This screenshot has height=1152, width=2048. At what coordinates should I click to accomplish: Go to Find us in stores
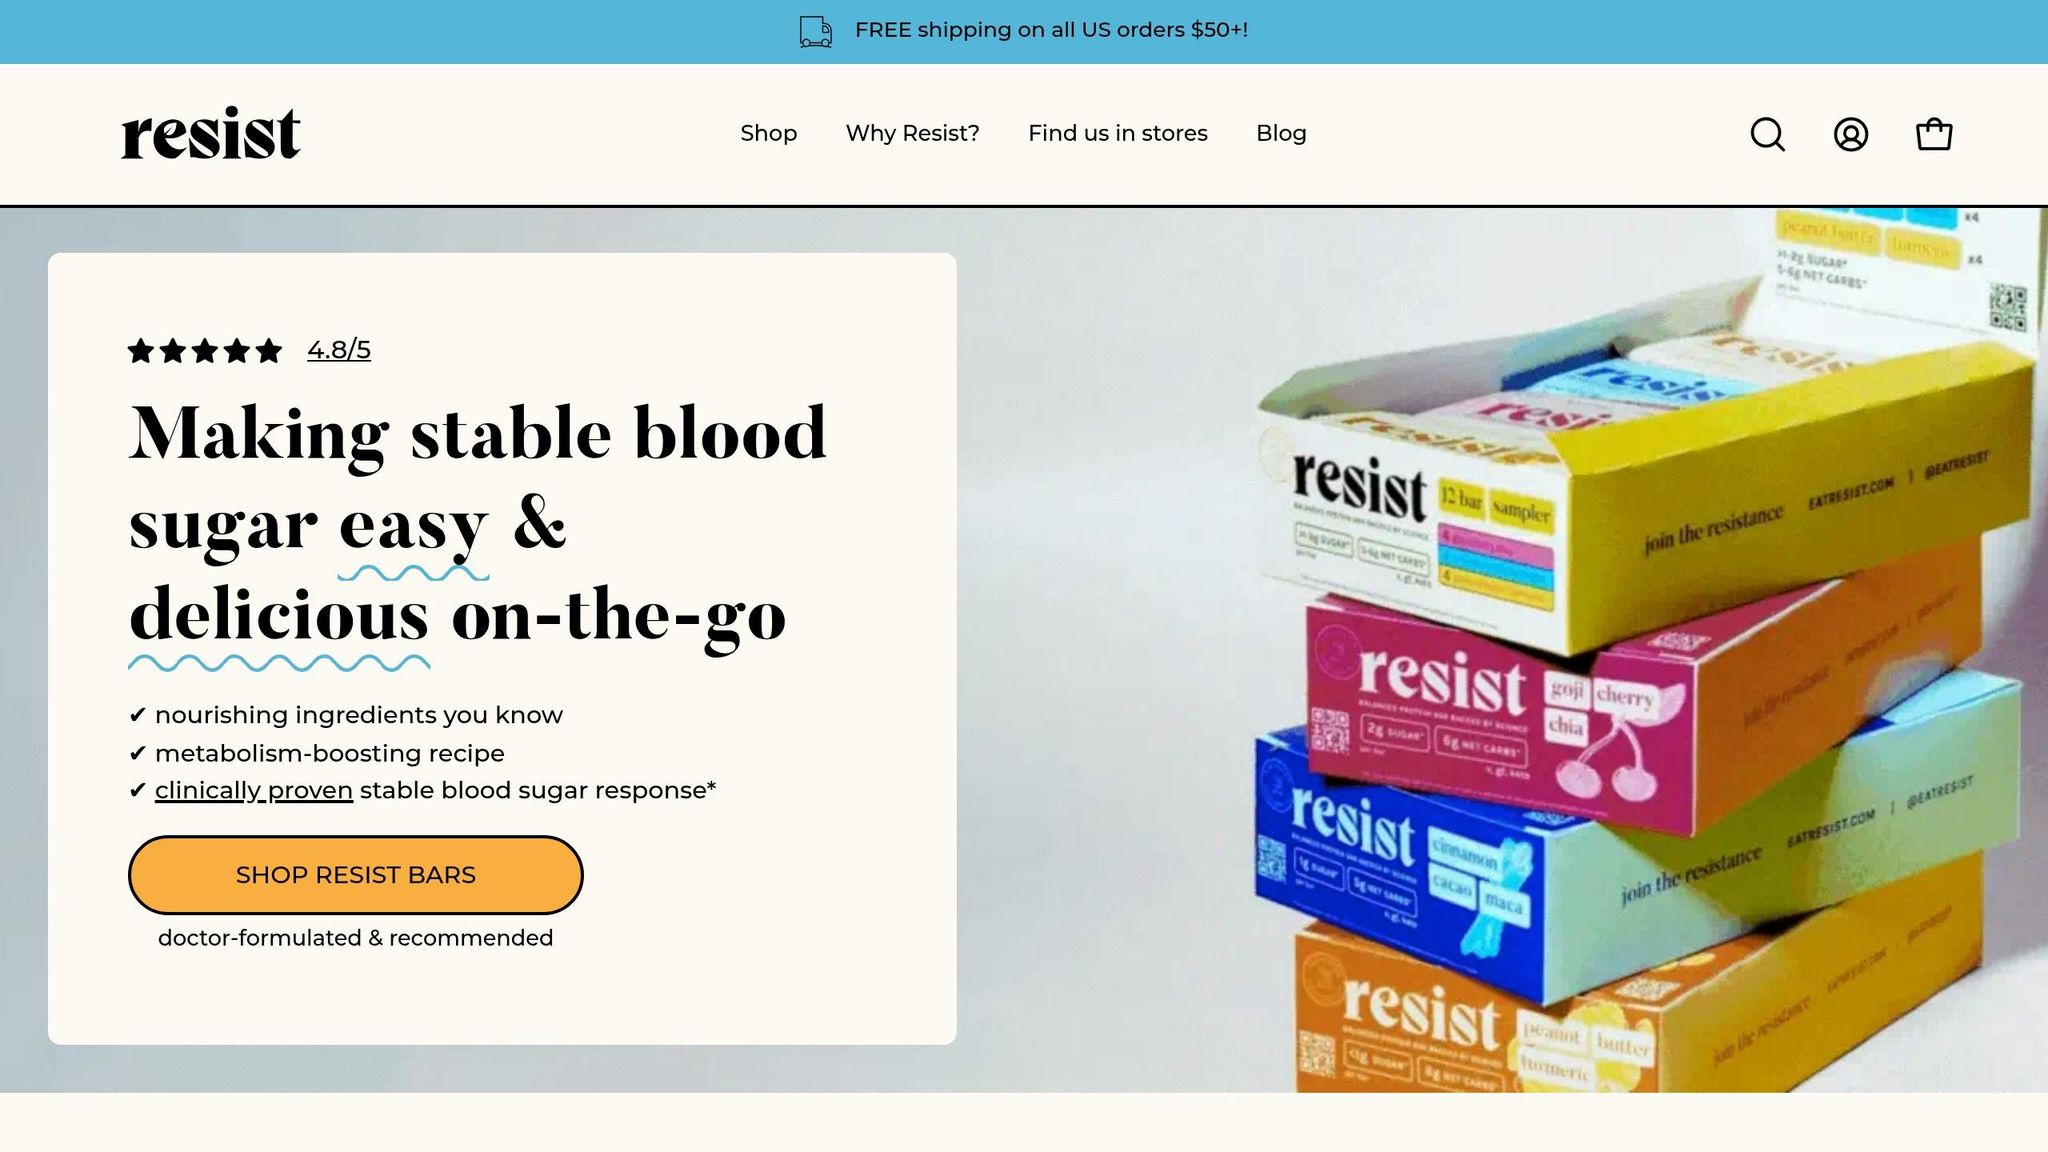tap(1117, 133)
